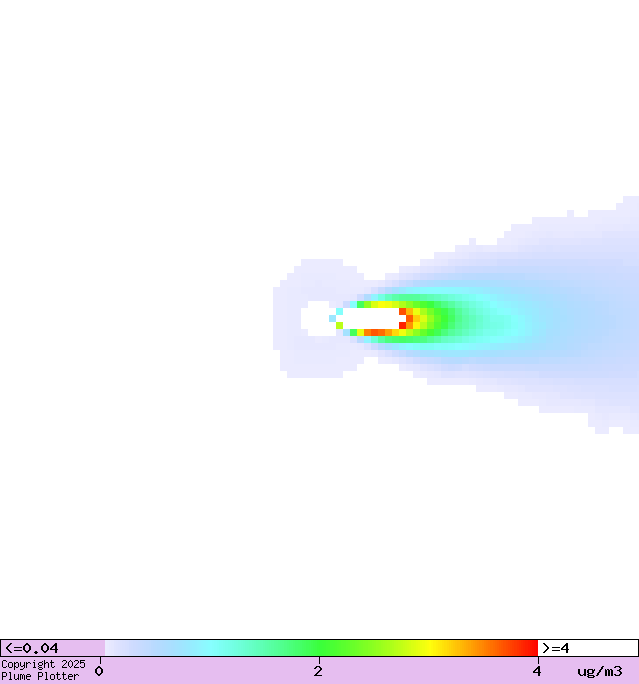This screenshot has height=684, width=639.
Task: Select the >=4 legend box
Action: pos(587,648)
